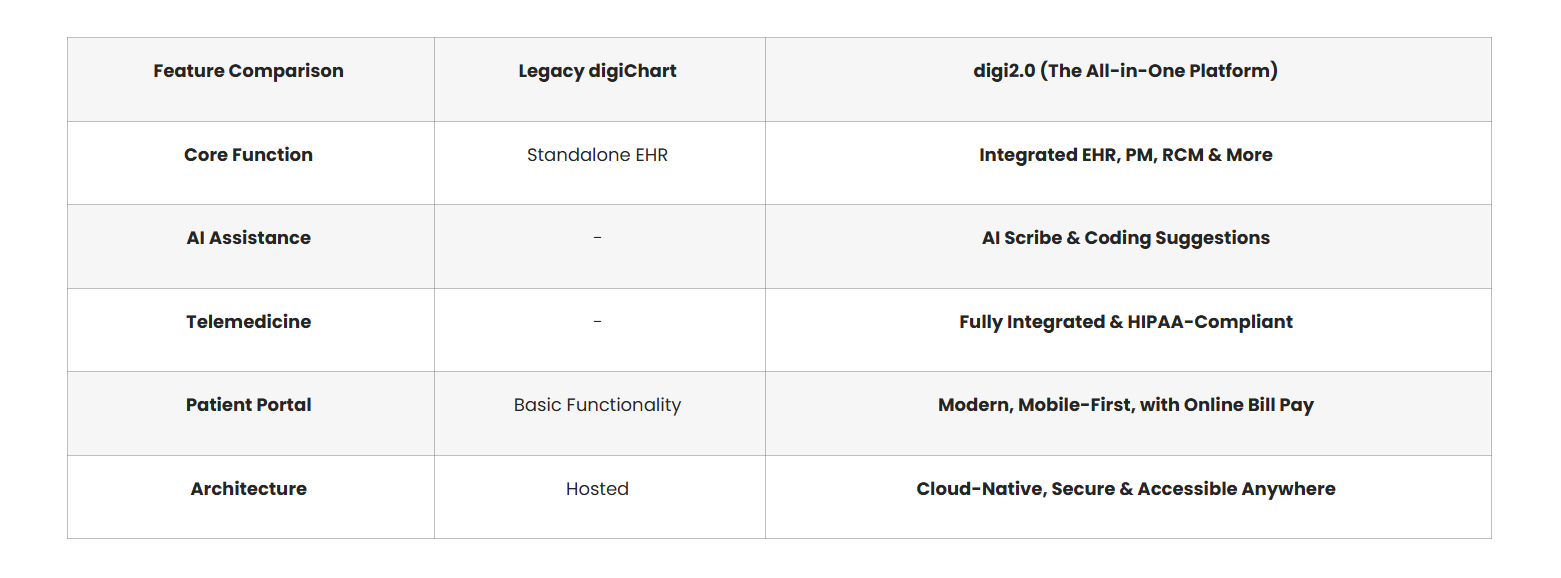The image size is (1561, 578).
Task: Click the dash in the AI Assistance row
Action: coord(597,238)
